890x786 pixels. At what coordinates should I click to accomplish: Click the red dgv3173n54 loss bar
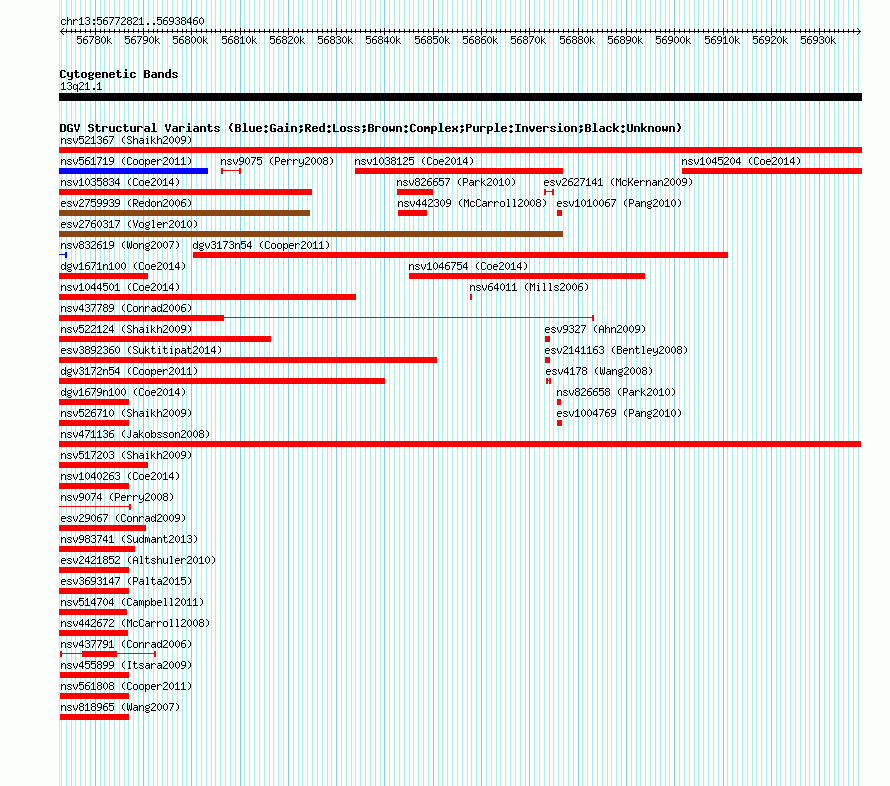pos(460,255)
